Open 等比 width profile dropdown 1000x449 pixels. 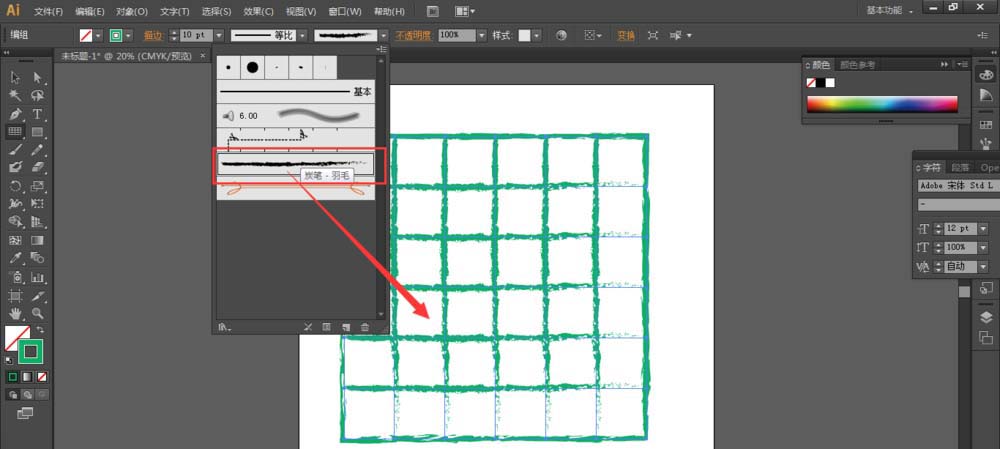302,36
